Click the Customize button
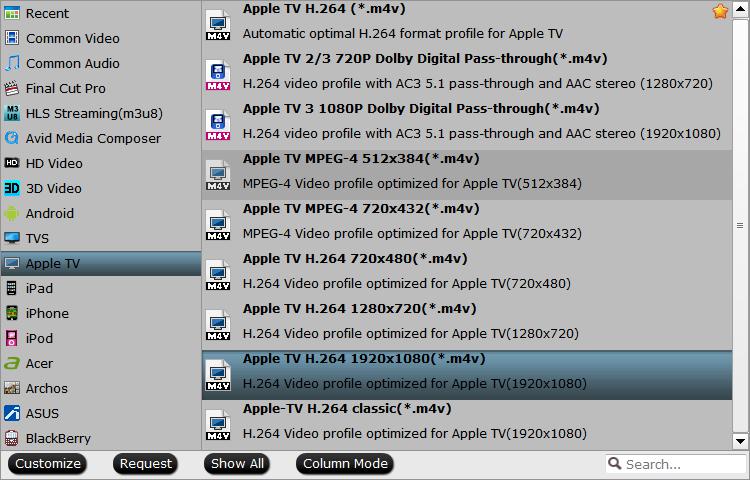The image size is (750, 480). 47,464
